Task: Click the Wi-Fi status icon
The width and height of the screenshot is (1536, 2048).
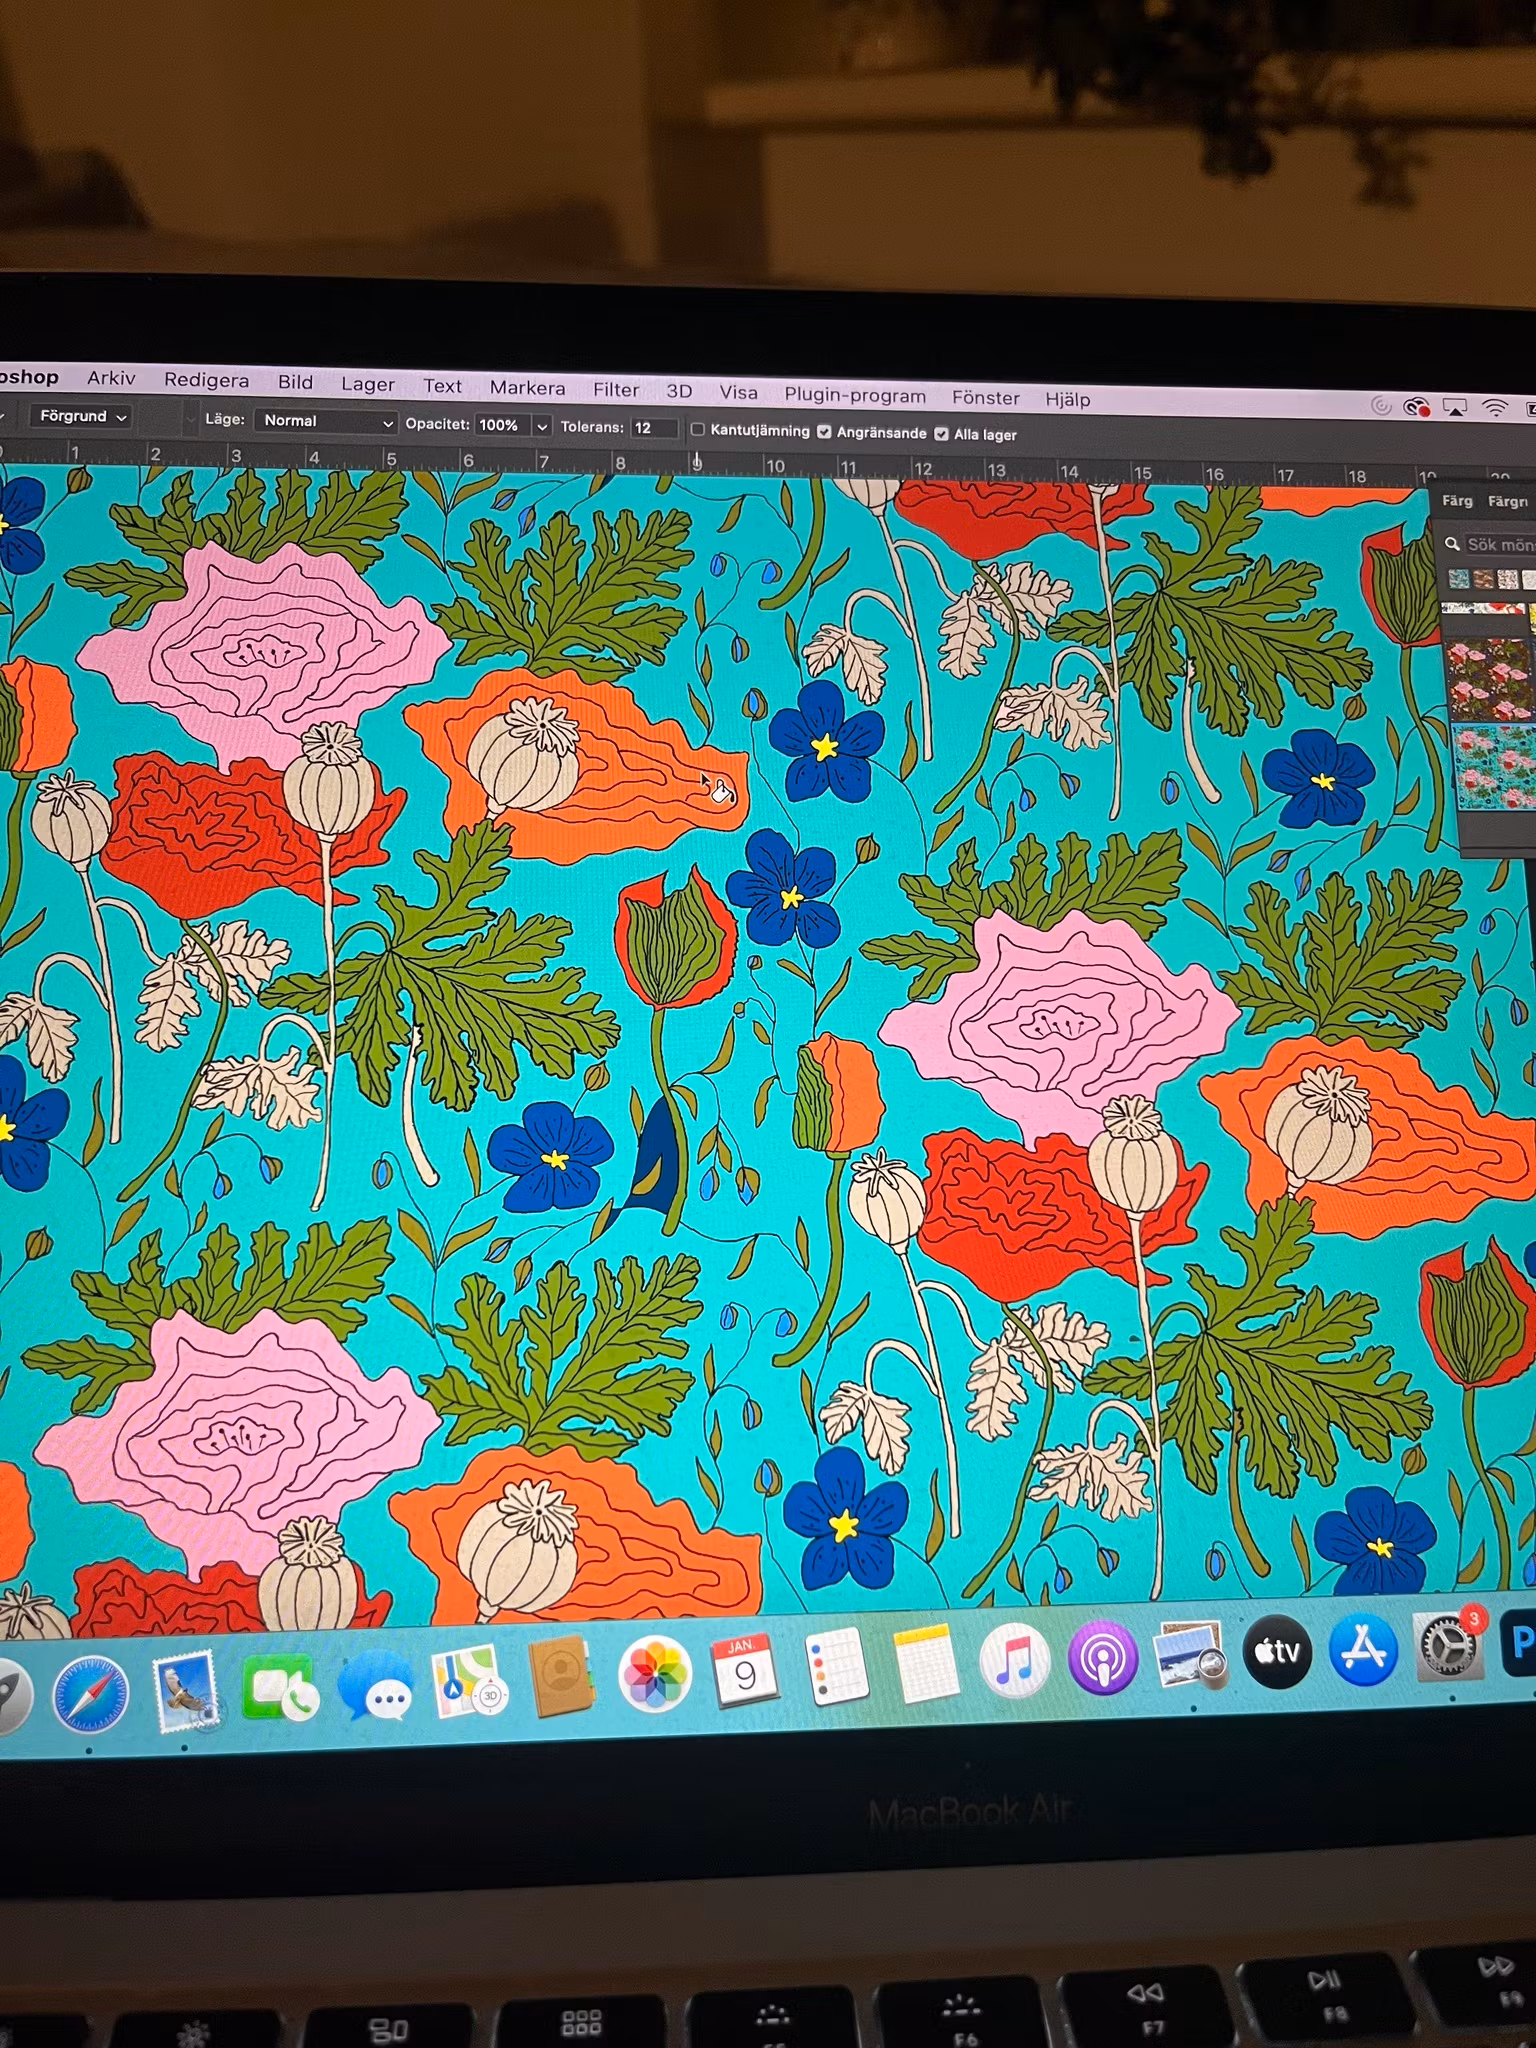Action: [x=1495, y=407]
